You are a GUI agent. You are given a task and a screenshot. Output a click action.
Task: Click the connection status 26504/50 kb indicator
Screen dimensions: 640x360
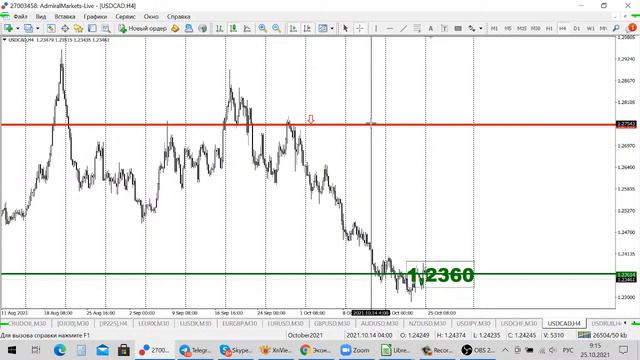pos(602,335)
